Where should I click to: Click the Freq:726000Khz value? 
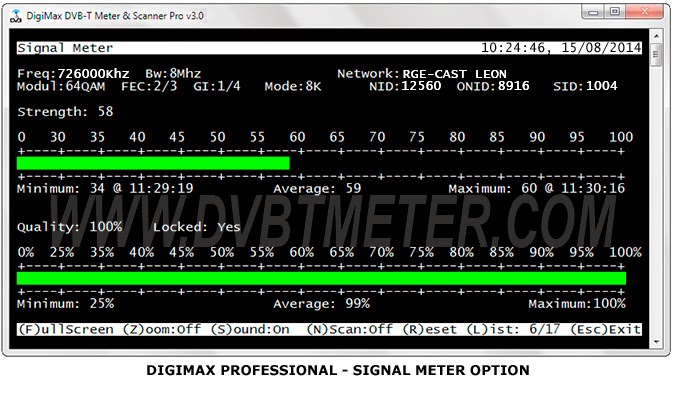[x=73, y=73]
